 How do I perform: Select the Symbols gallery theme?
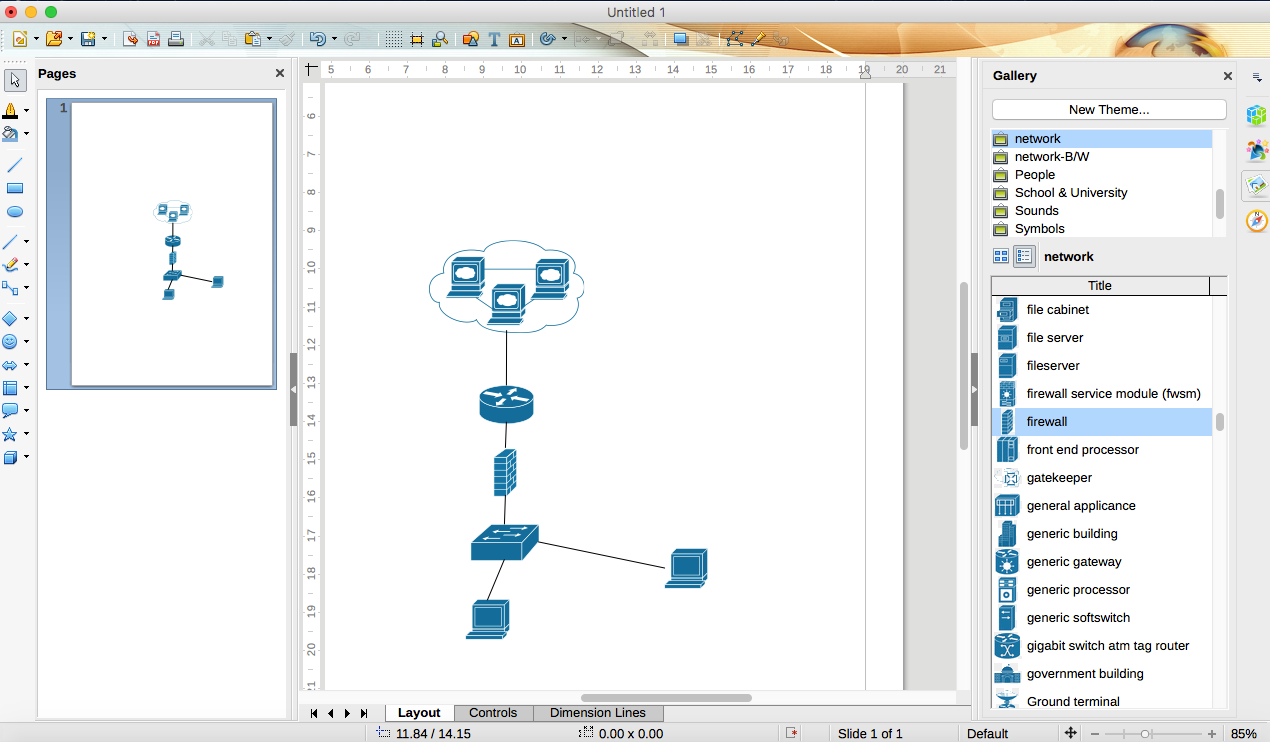pyautogui.click(x=1102, y=229)
